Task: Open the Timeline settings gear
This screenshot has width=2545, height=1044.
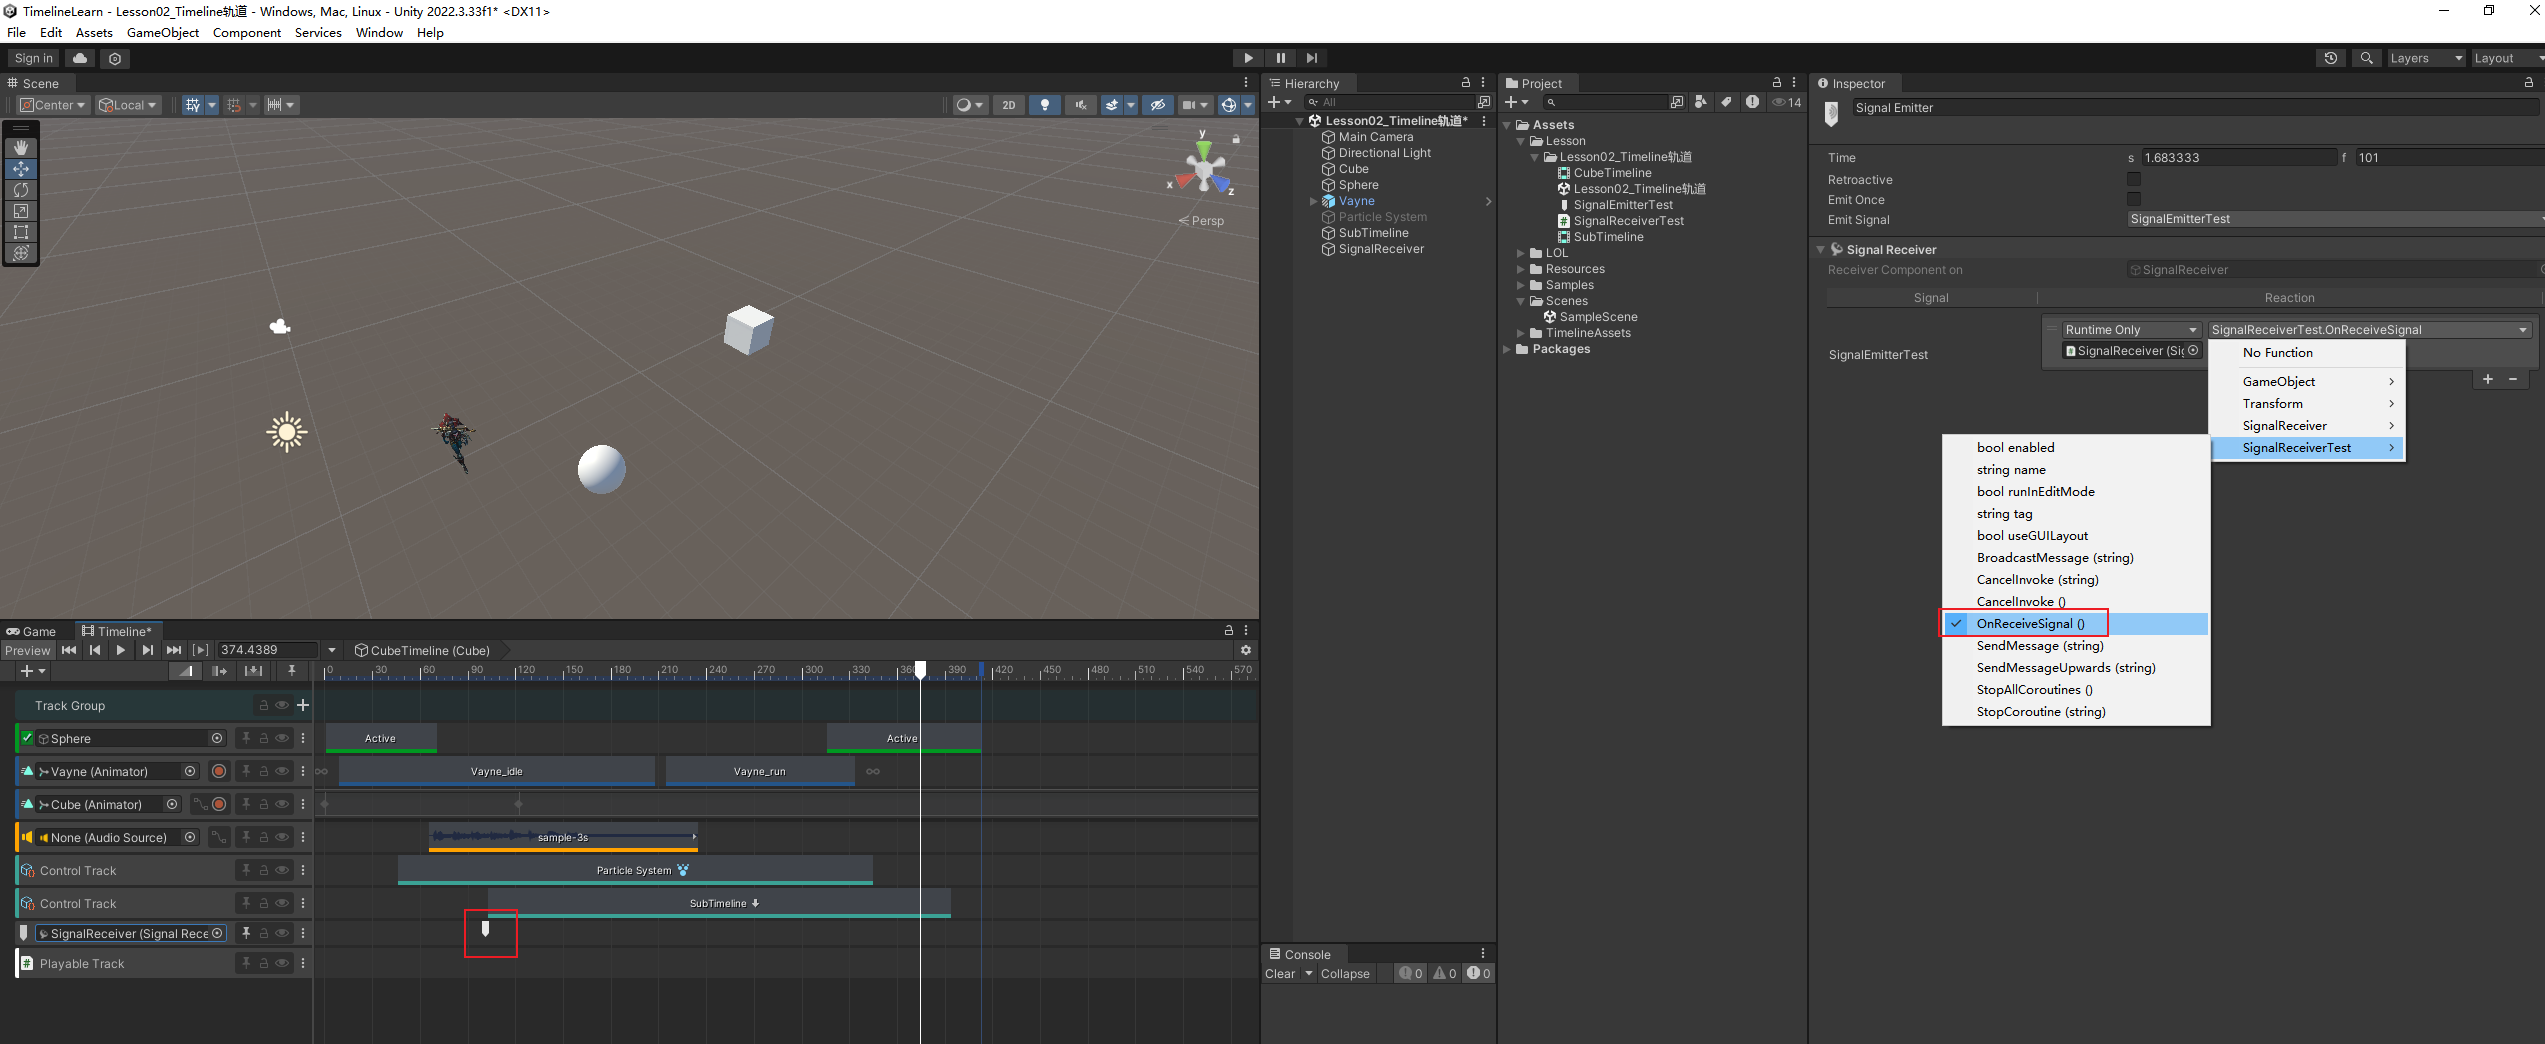Action: coord(1246,650)
